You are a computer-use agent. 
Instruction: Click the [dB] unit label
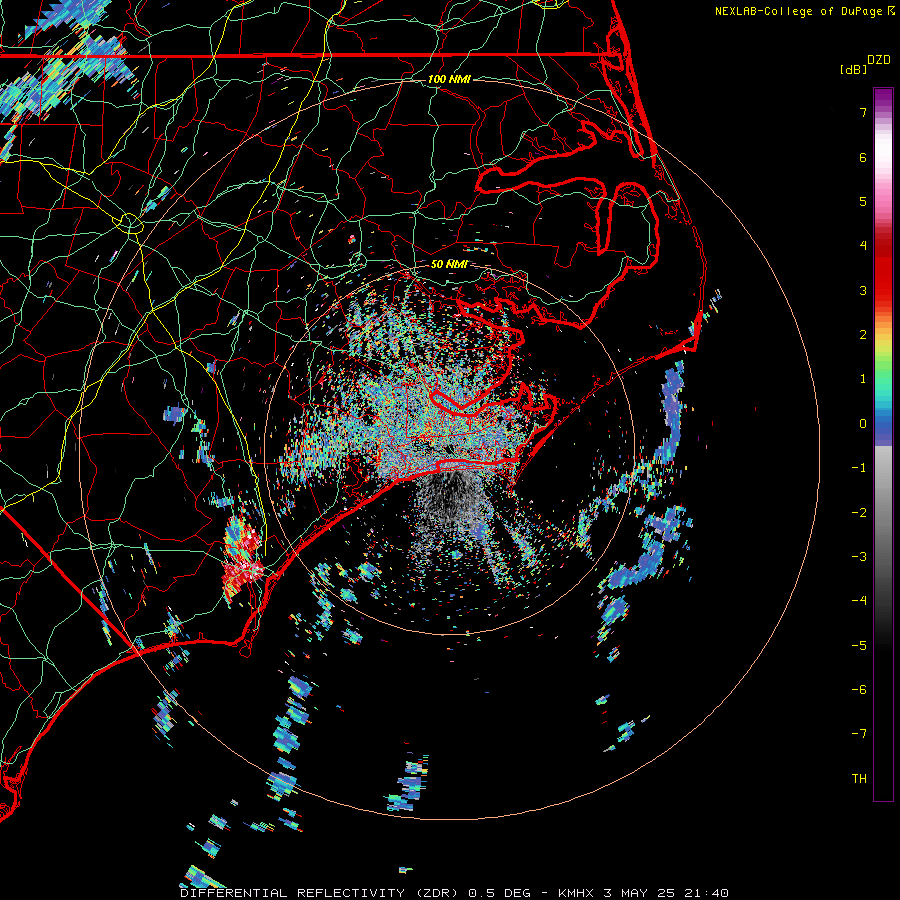coord(853,69)
